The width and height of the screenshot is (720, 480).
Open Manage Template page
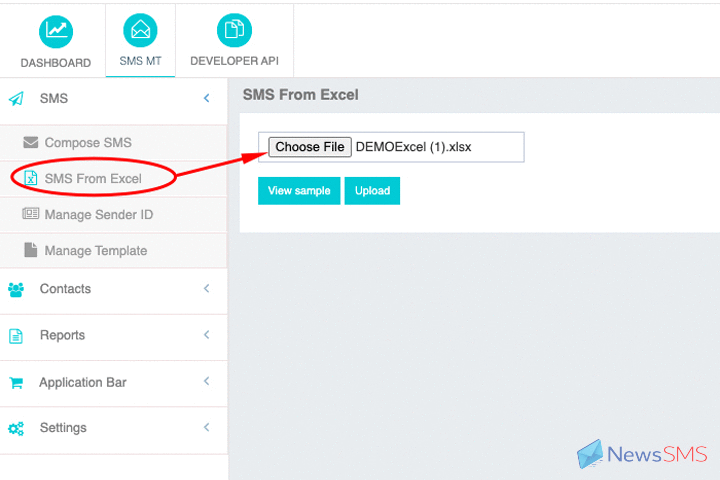tap(95, 251)
